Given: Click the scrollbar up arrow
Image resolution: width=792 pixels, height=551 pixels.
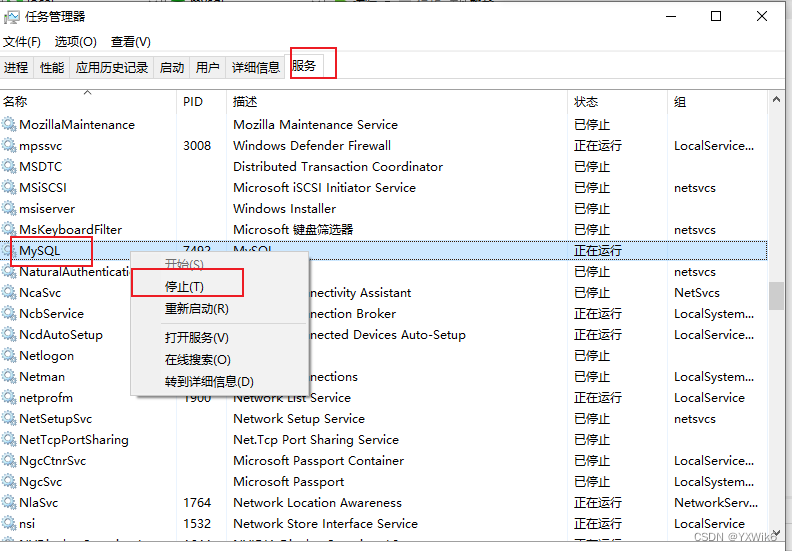Looking at the screenshot, I should pos(776,100).
